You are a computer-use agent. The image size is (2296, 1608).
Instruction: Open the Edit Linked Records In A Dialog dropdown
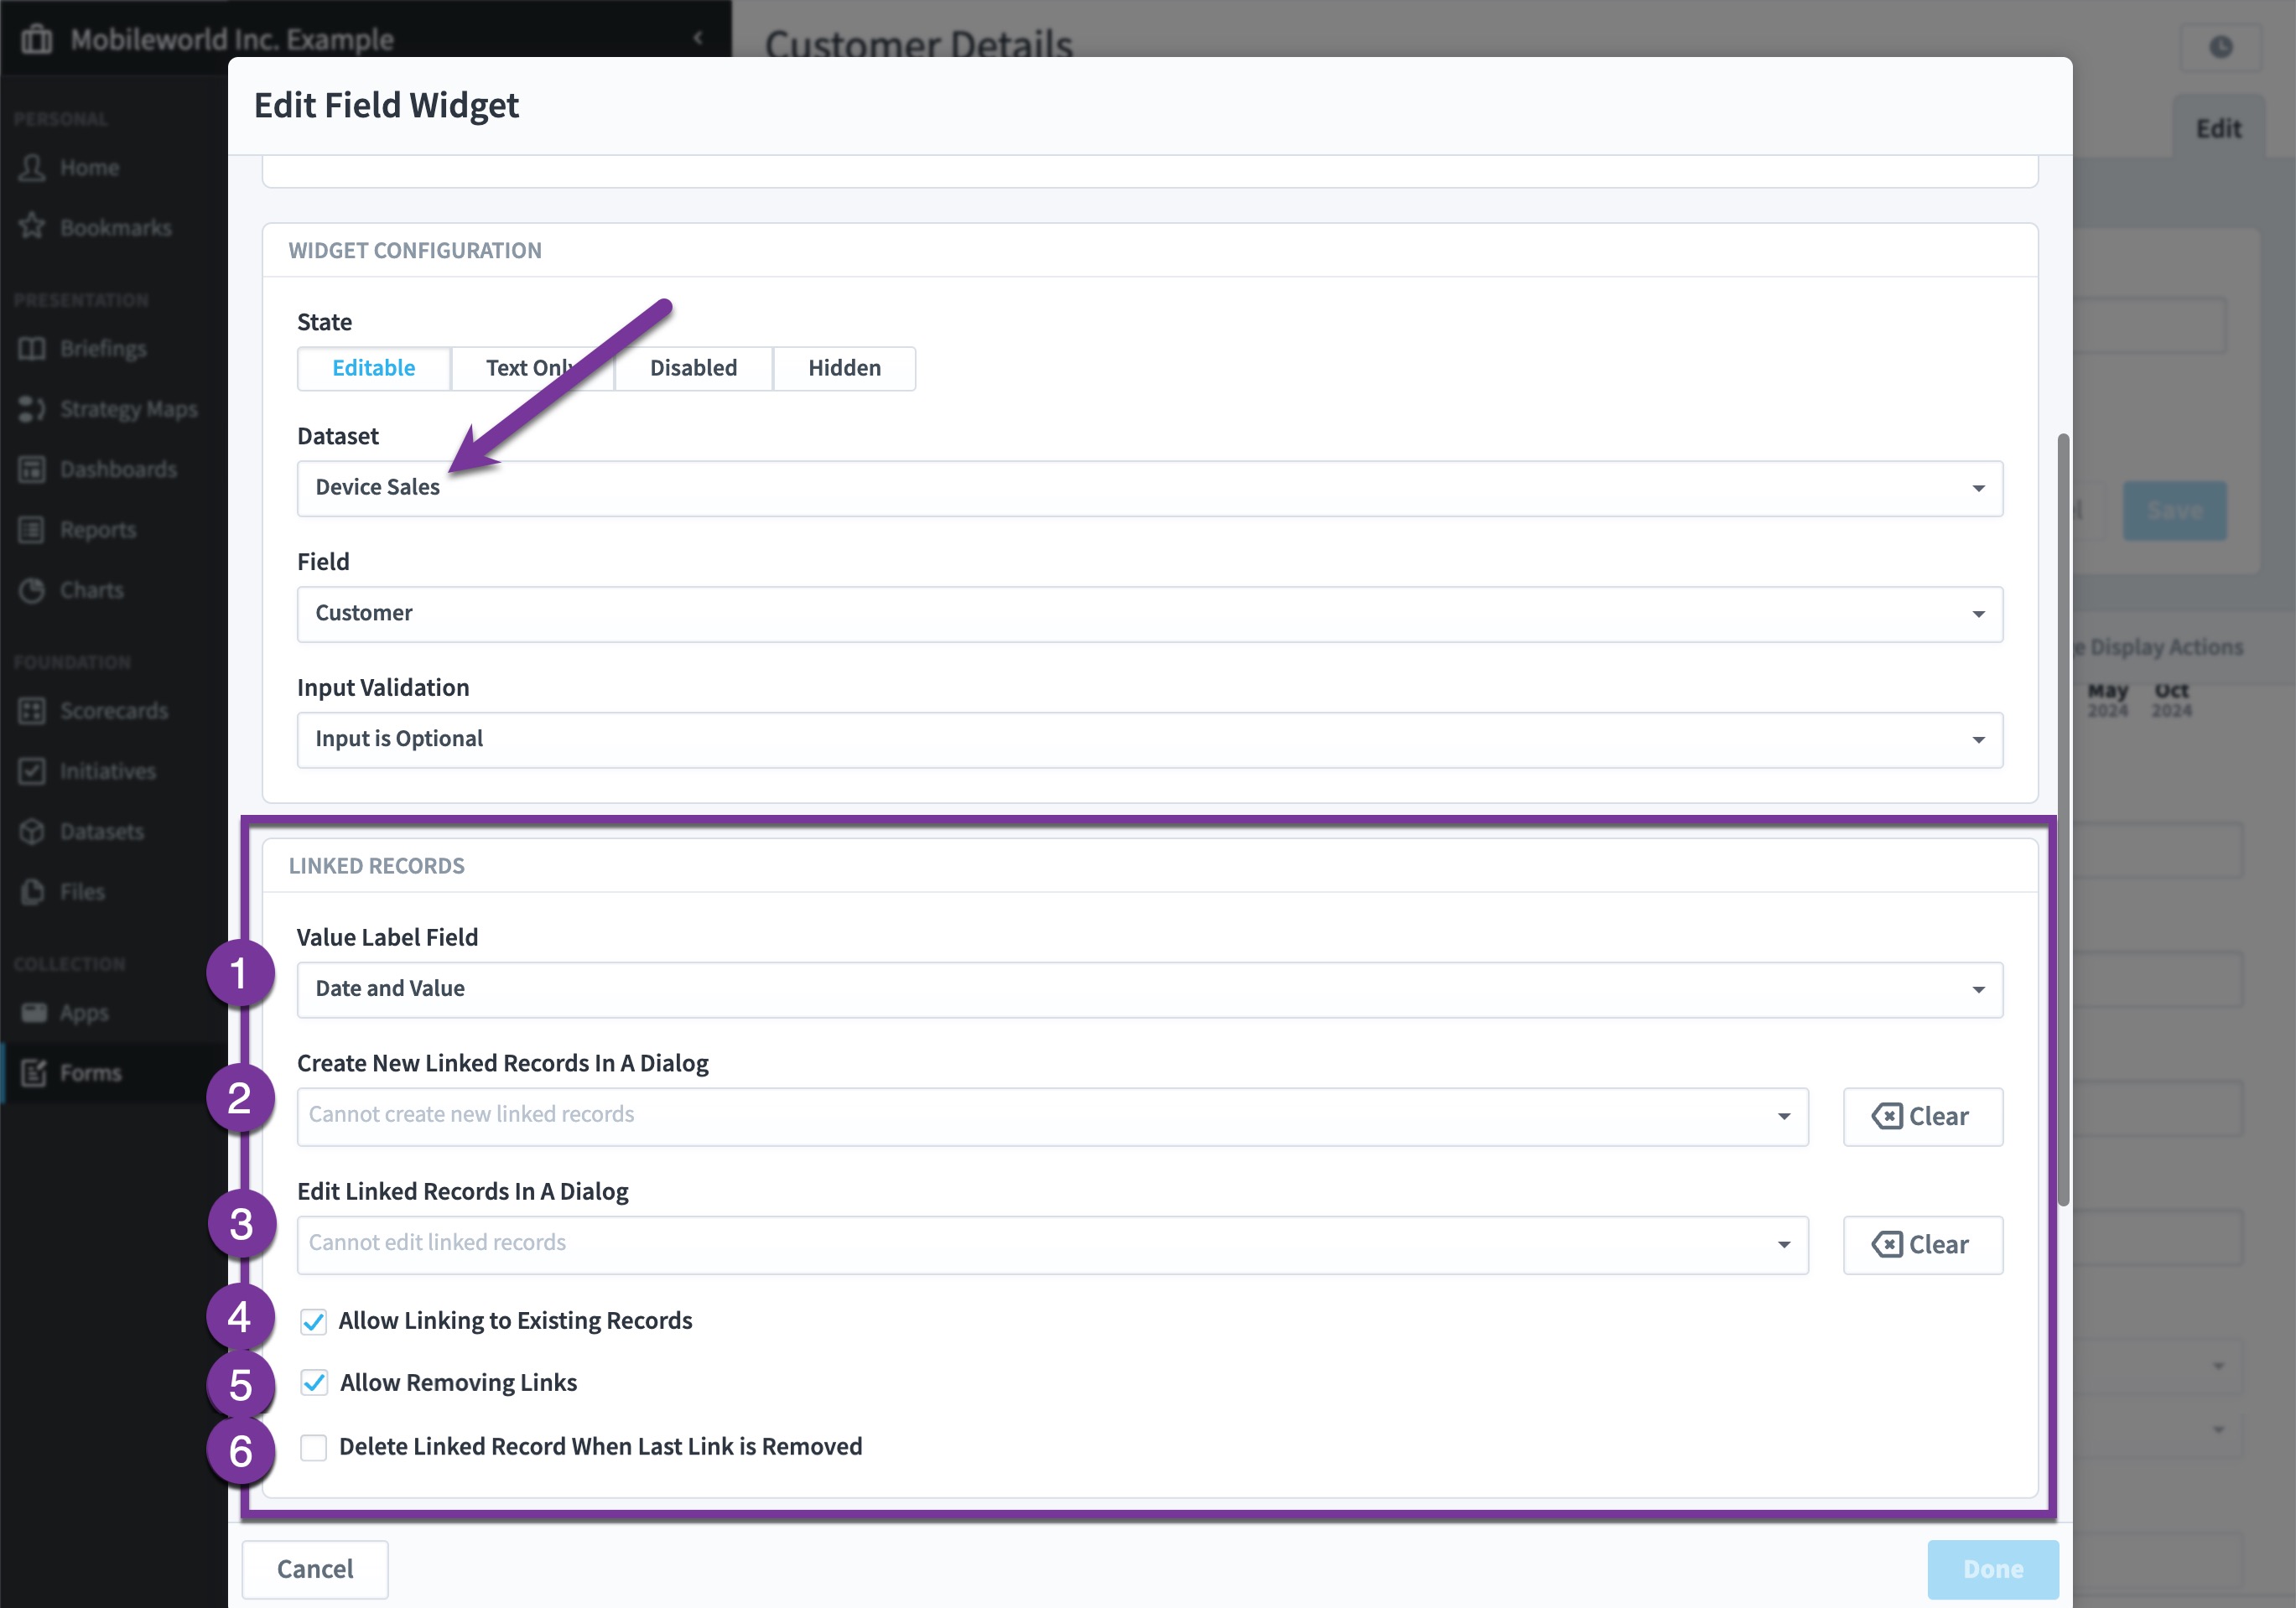tap(1053, 1244)
